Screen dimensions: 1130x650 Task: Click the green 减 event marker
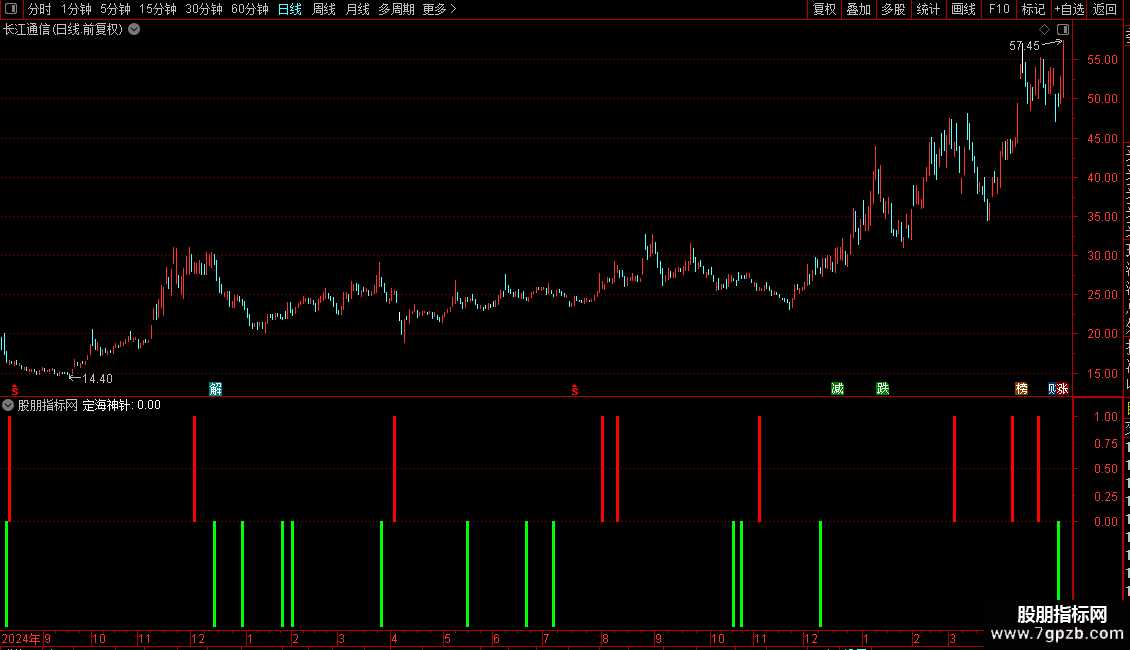click(837, 388)
